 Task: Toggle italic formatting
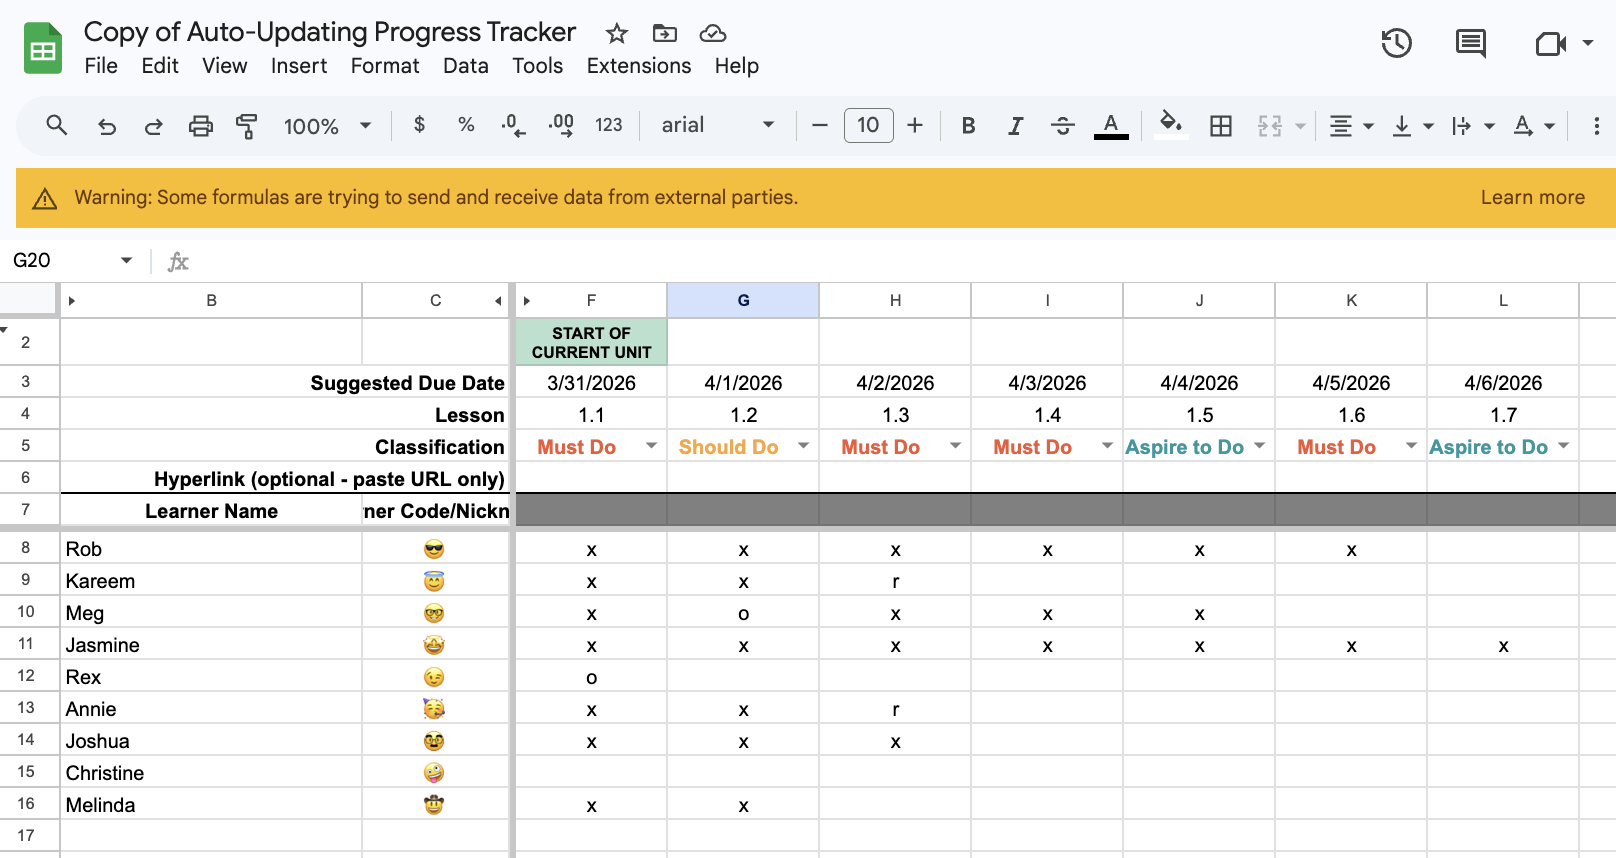pyautogui.click(x=1015, y=126)
